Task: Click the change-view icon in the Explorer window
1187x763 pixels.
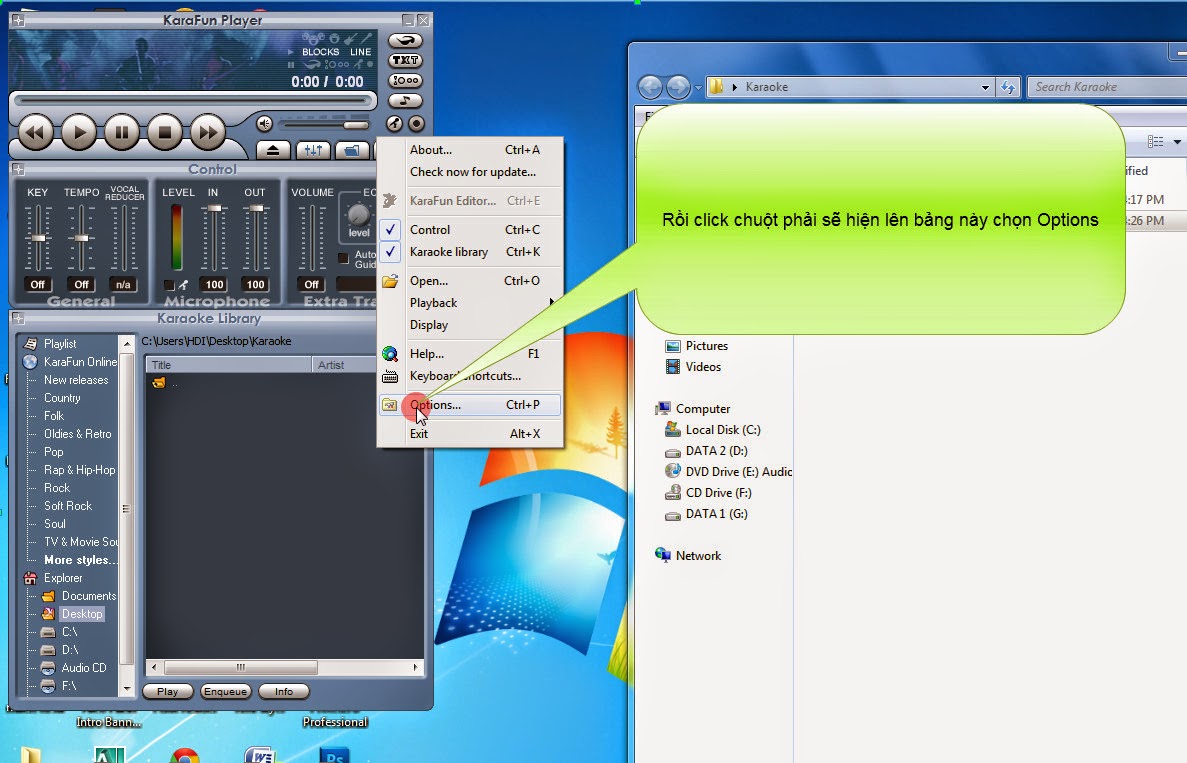Action: click(1155, 142)
